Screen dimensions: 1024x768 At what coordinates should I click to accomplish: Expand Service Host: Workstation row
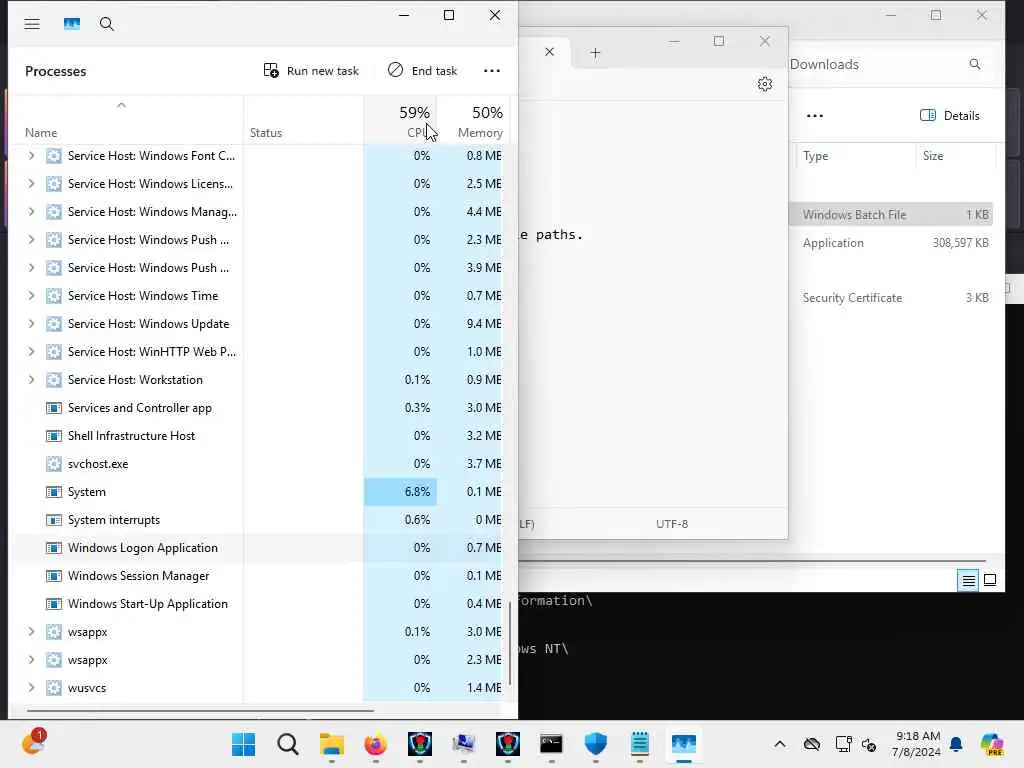tap(31, 379)
